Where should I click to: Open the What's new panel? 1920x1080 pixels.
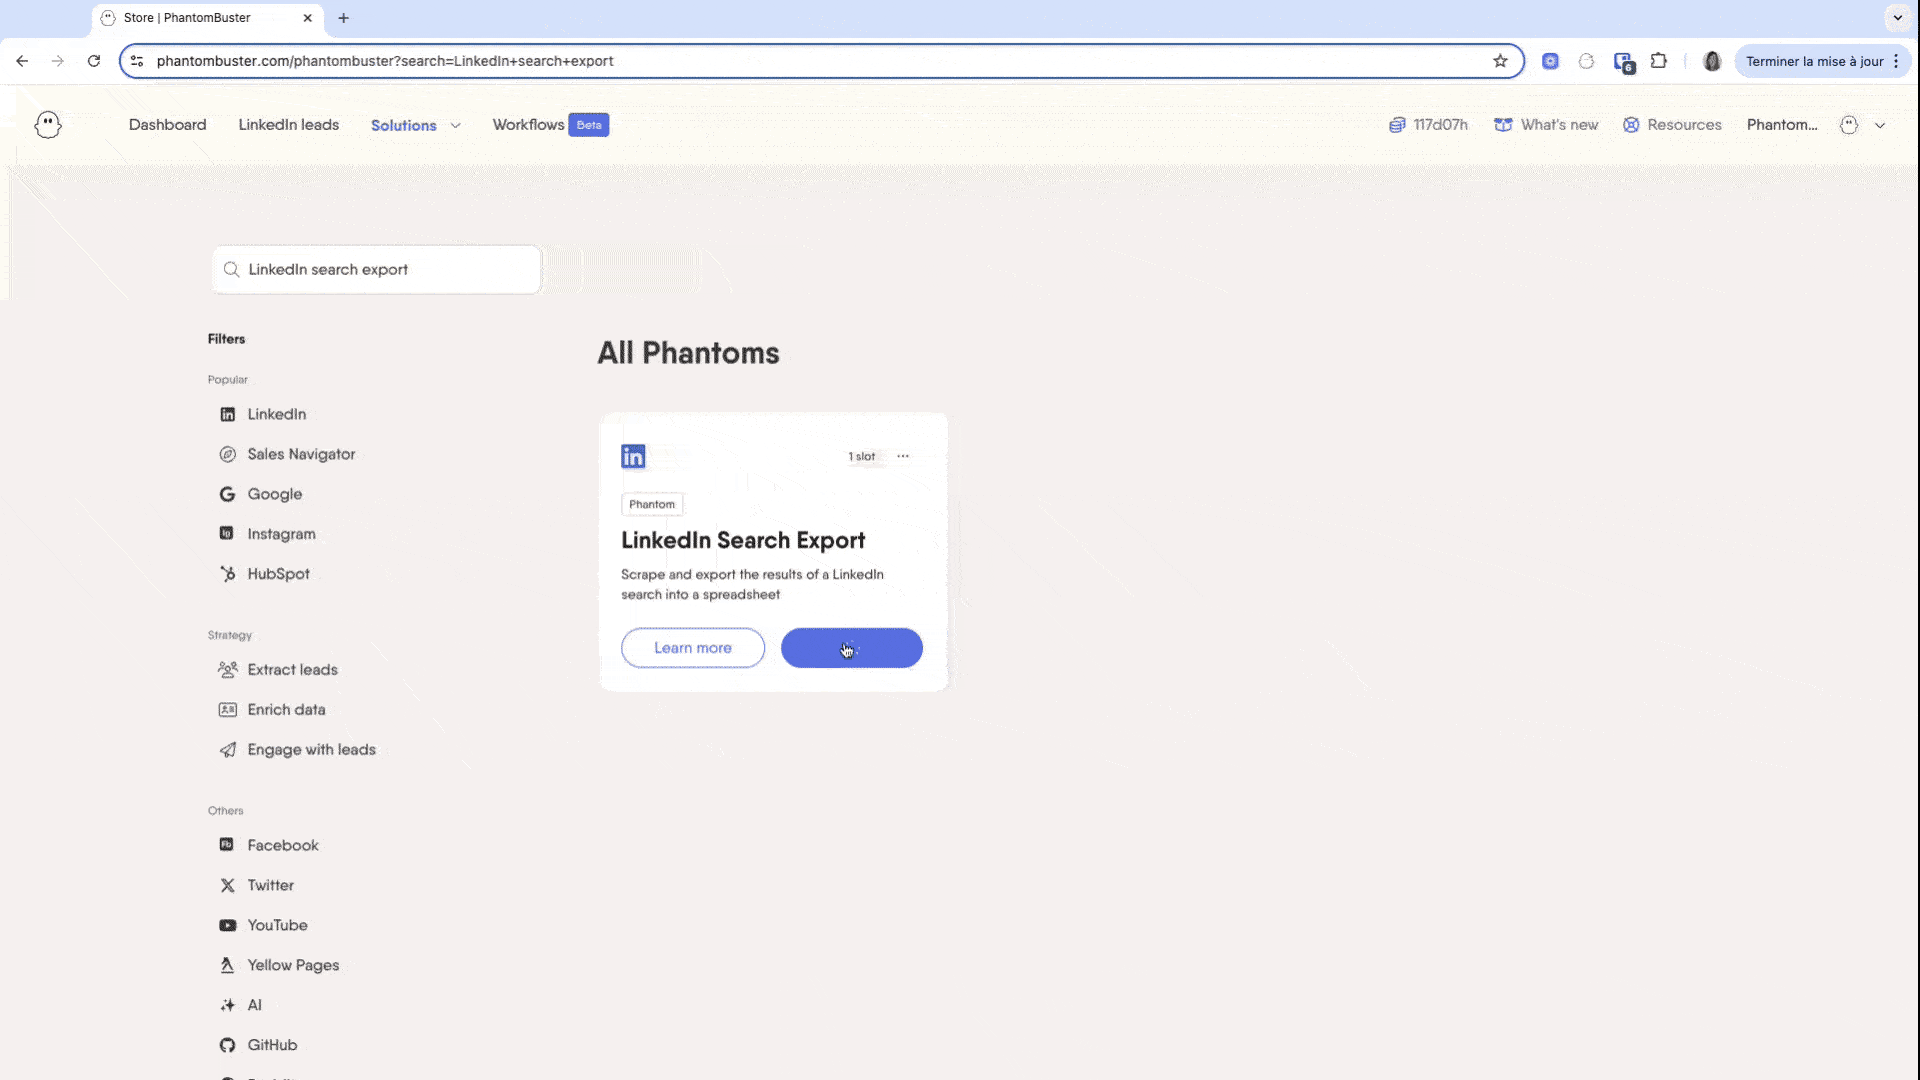1546,125
